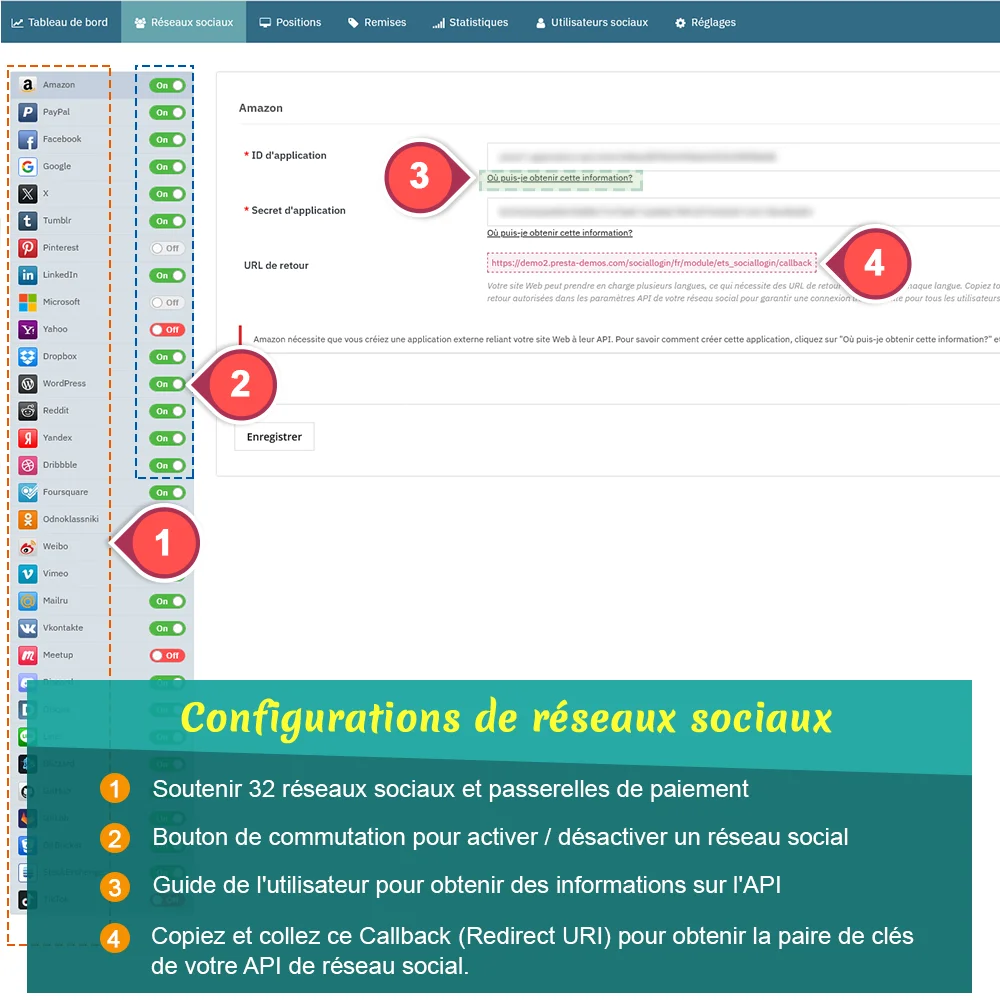
Task: Open the Tableau de bord tab
Action: tap(61, 22)
